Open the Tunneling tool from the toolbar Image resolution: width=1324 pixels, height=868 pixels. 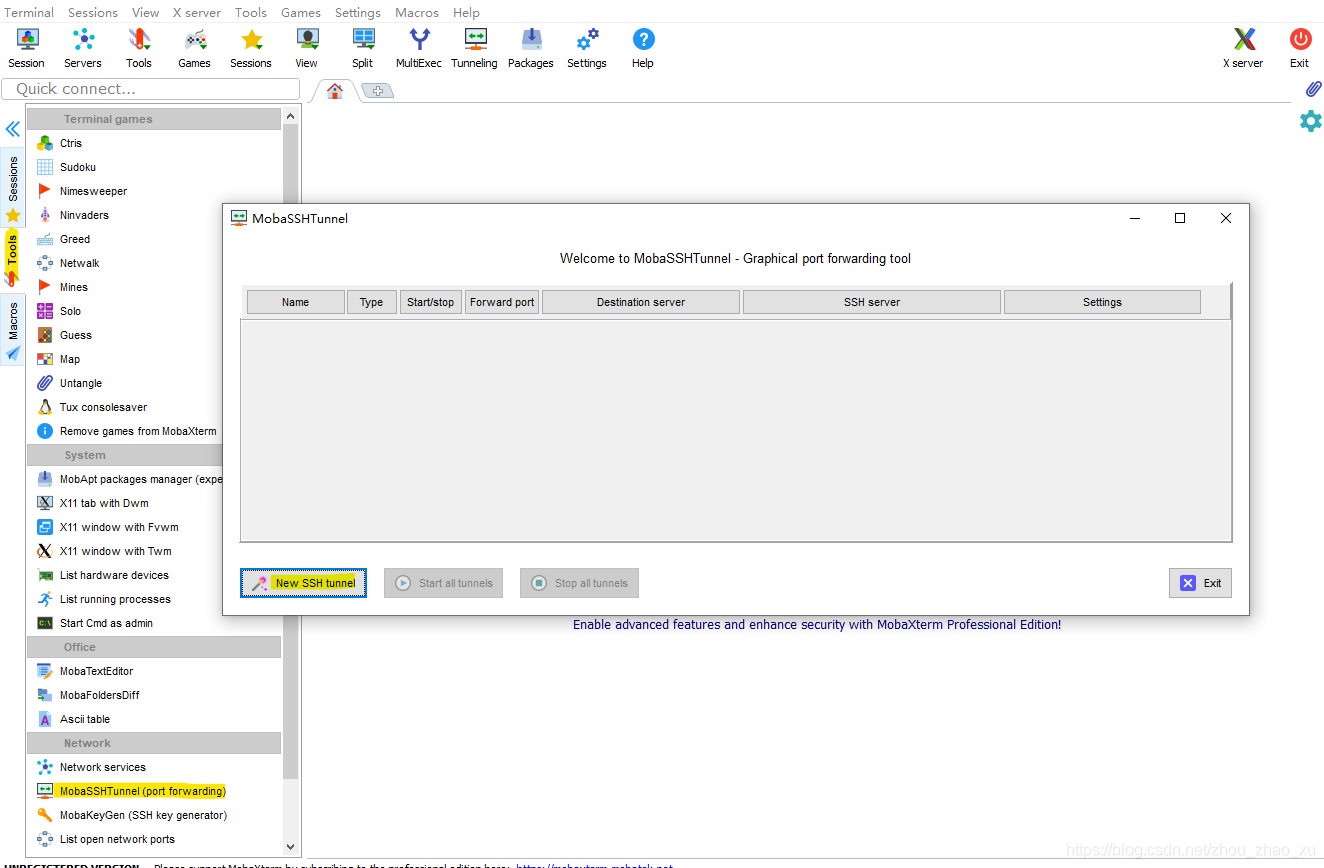tap(473, 45)
